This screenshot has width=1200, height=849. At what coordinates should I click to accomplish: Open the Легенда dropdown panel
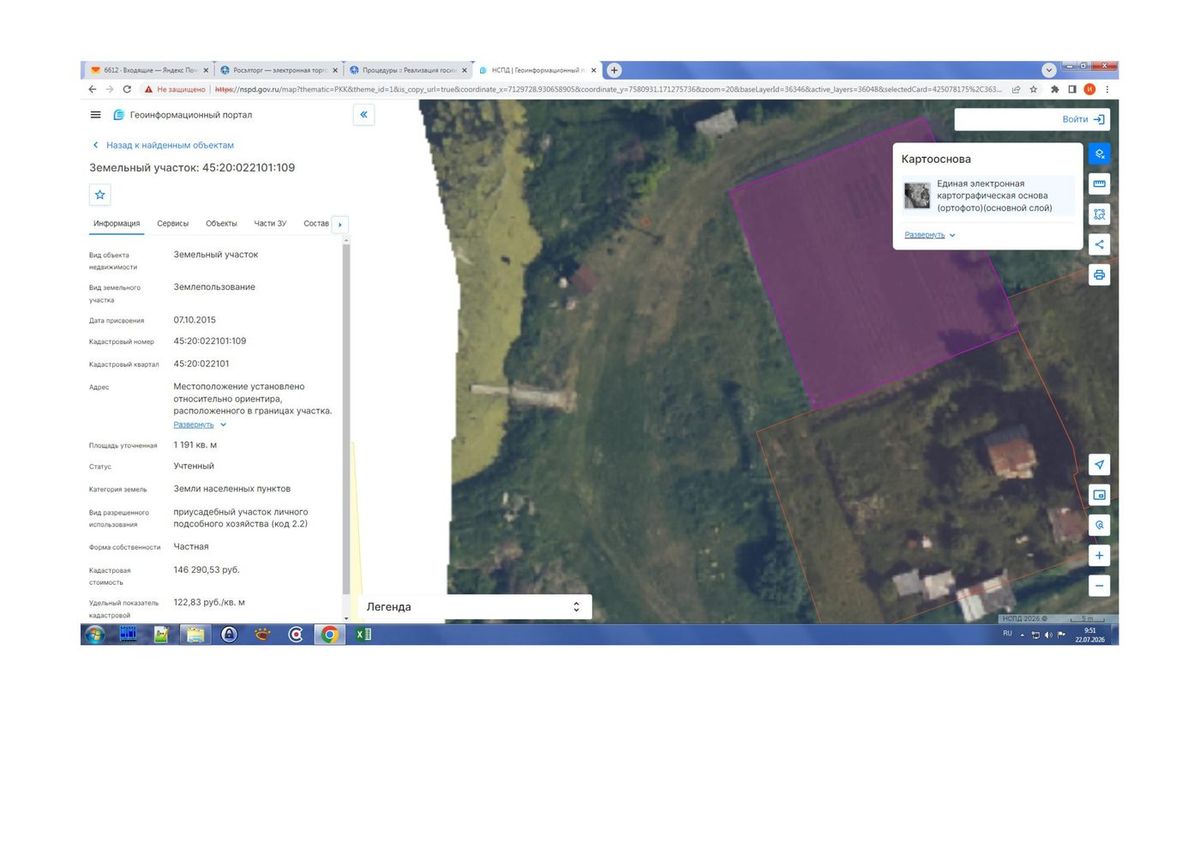475,607
